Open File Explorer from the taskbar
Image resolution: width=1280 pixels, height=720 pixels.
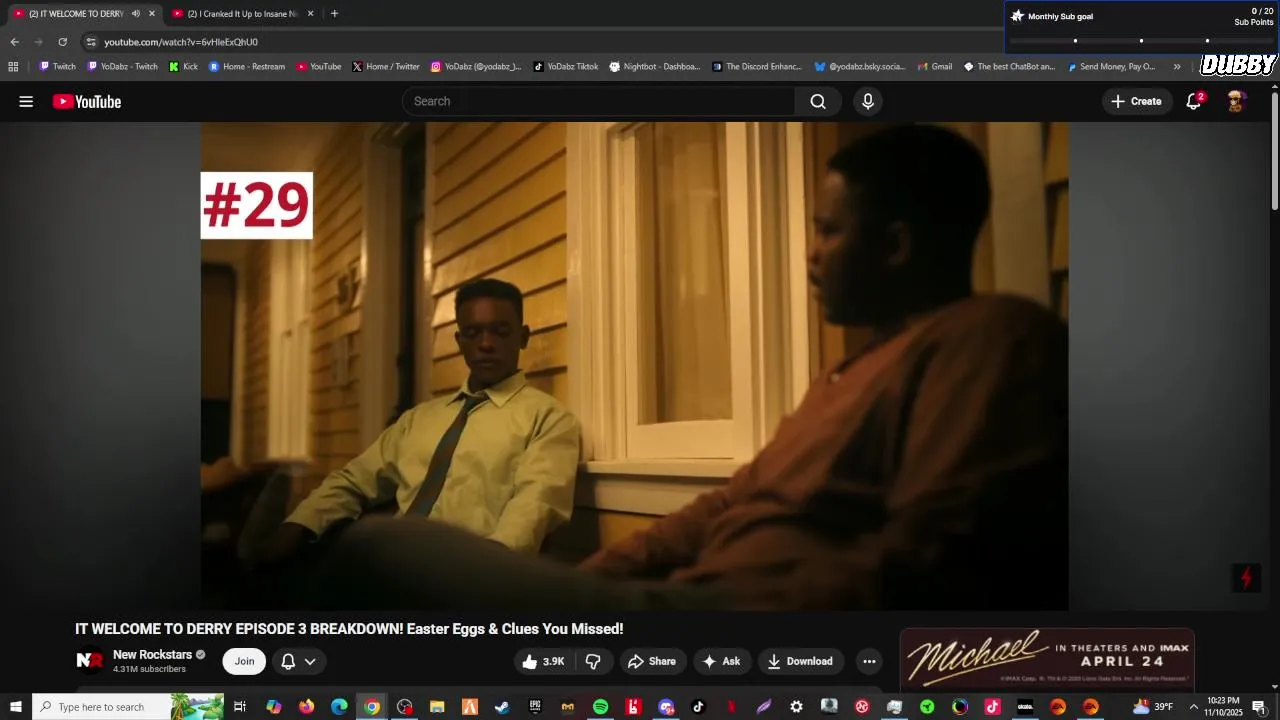(x=437, y=707)
